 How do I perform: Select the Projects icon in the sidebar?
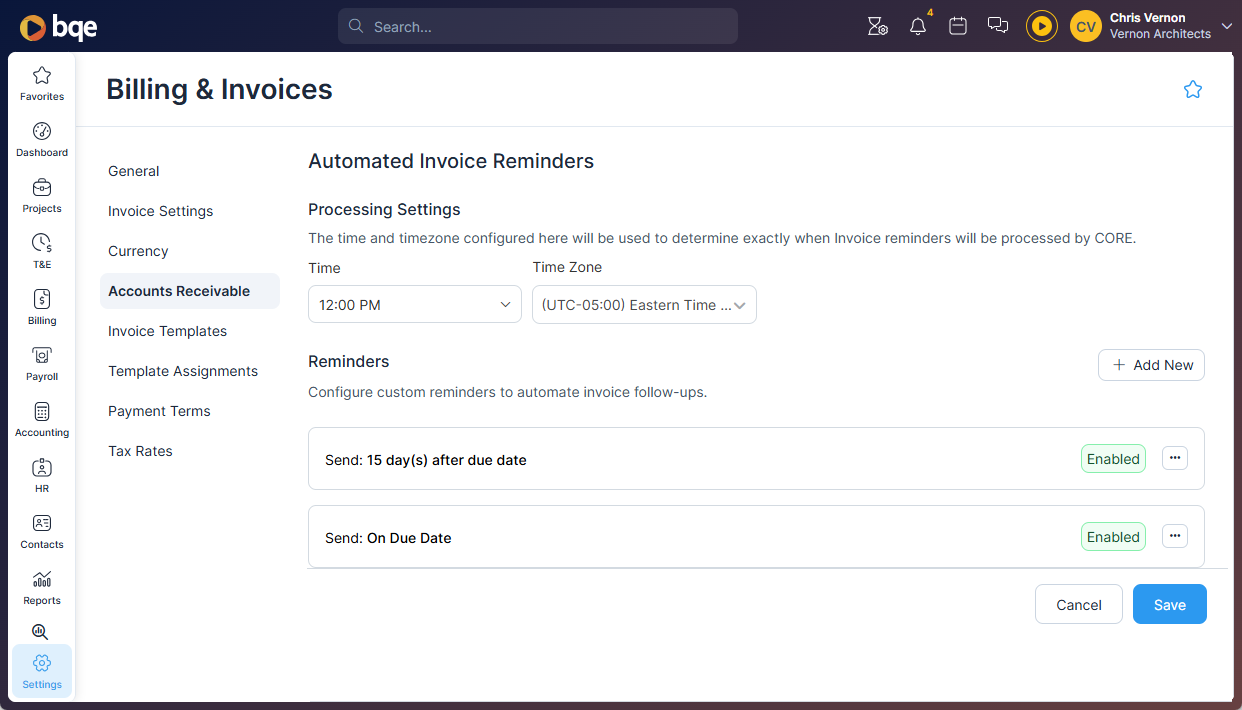tap(41, 194)
